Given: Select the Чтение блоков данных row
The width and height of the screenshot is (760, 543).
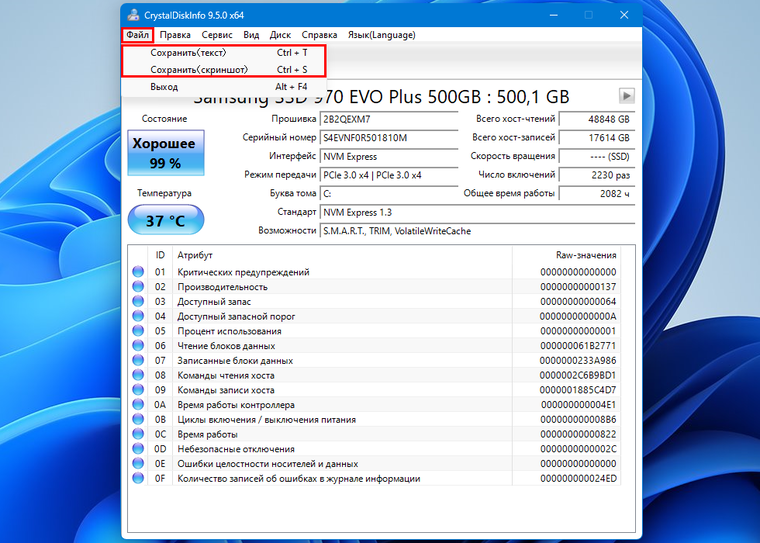Looking at the screenshot, I should 375,346.
